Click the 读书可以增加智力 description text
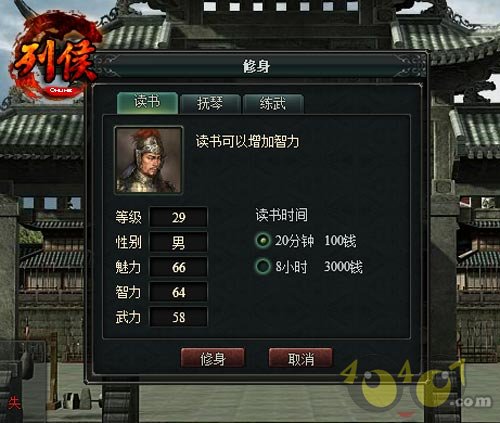 pyautogui.click(x=247, y=141)
